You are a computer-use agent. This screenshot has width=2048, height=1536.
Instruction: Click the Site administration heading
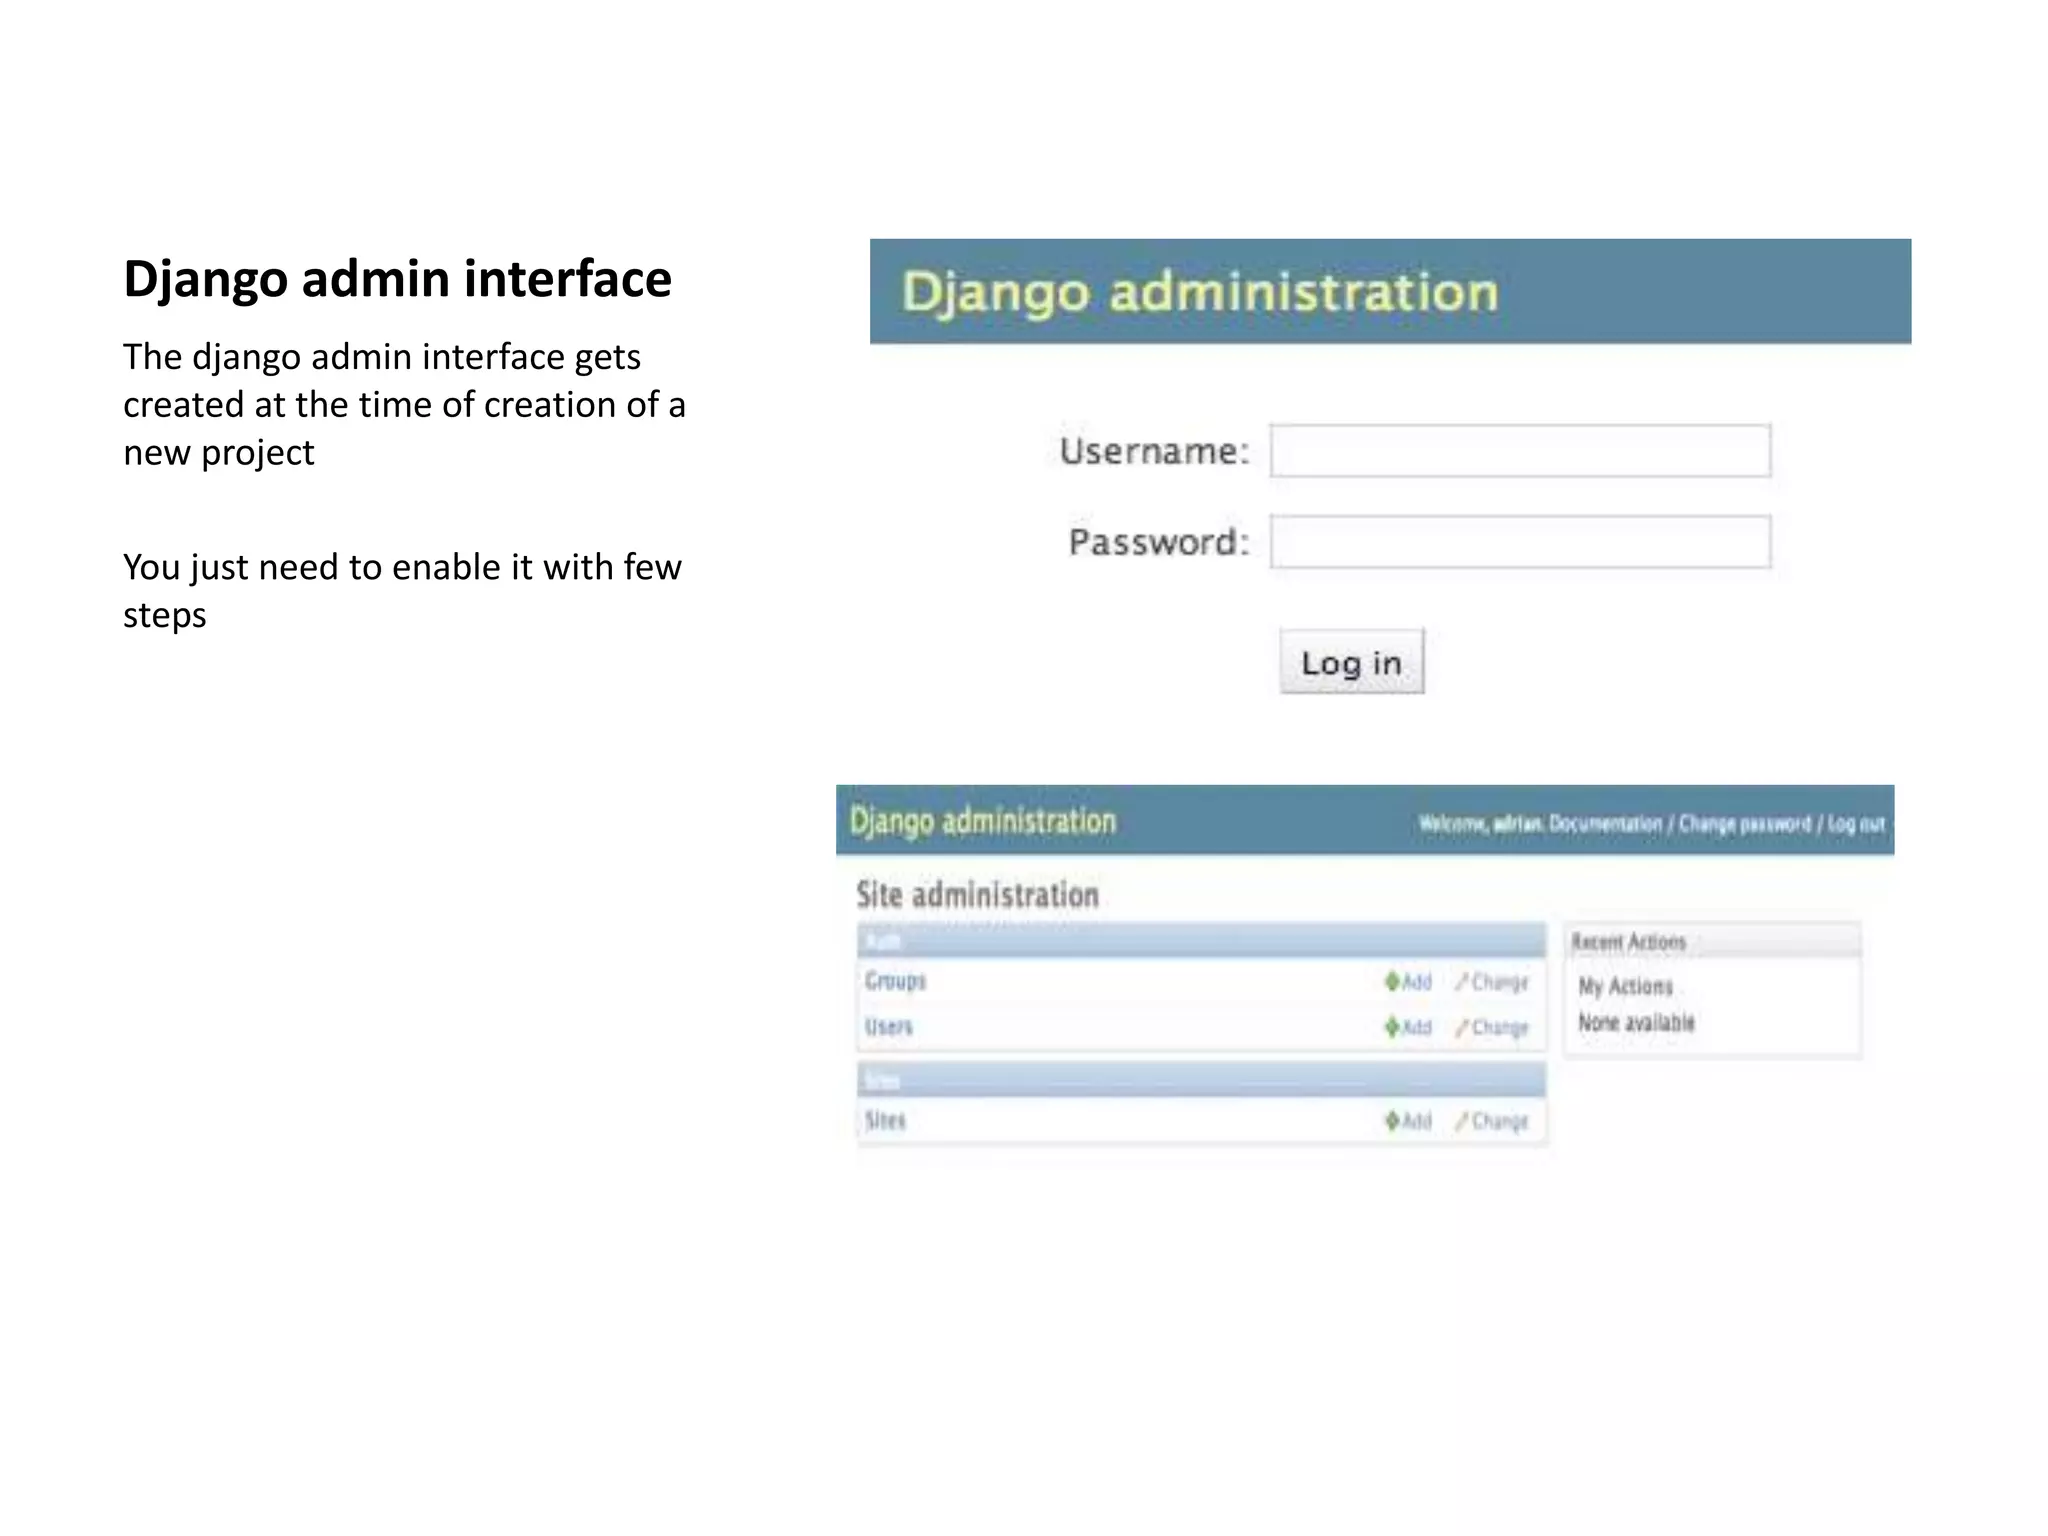pyautogui.click(x=977, y=894)
